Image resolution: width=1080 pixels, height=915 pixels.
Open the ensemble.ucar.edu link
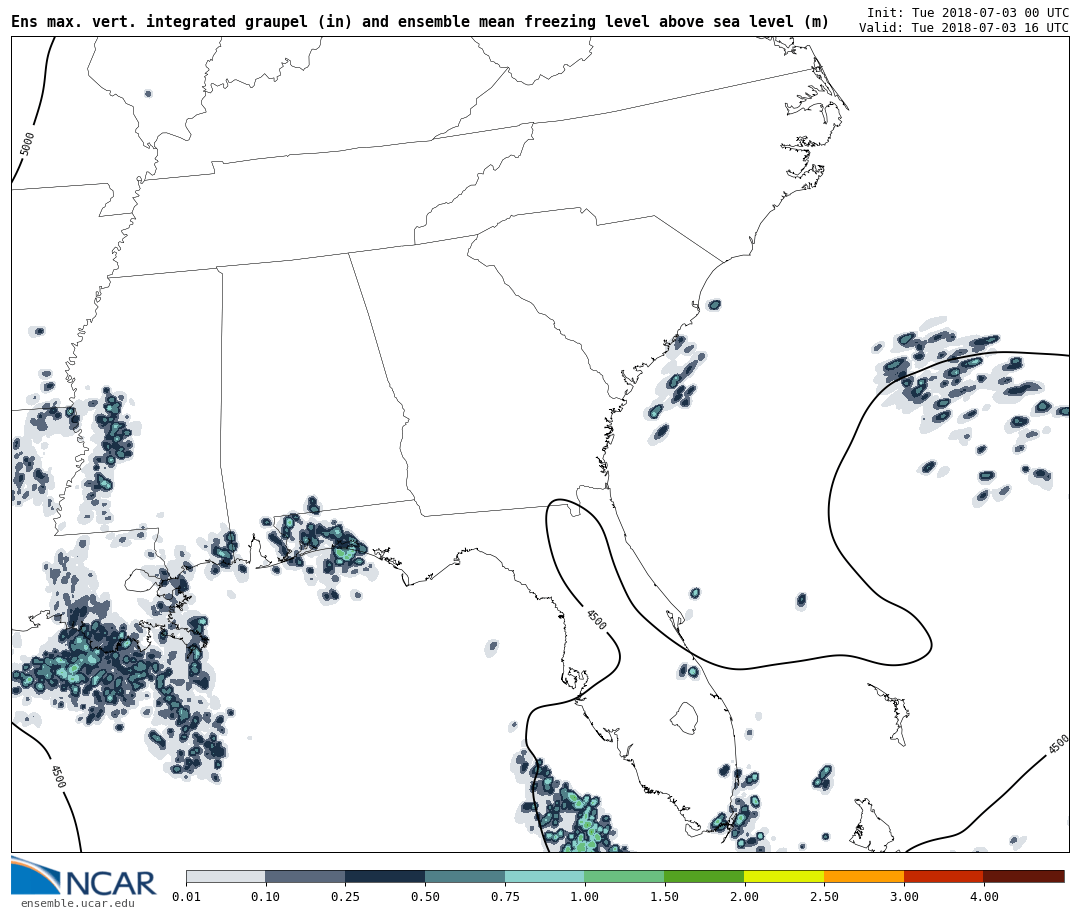(x=77, y=904)
